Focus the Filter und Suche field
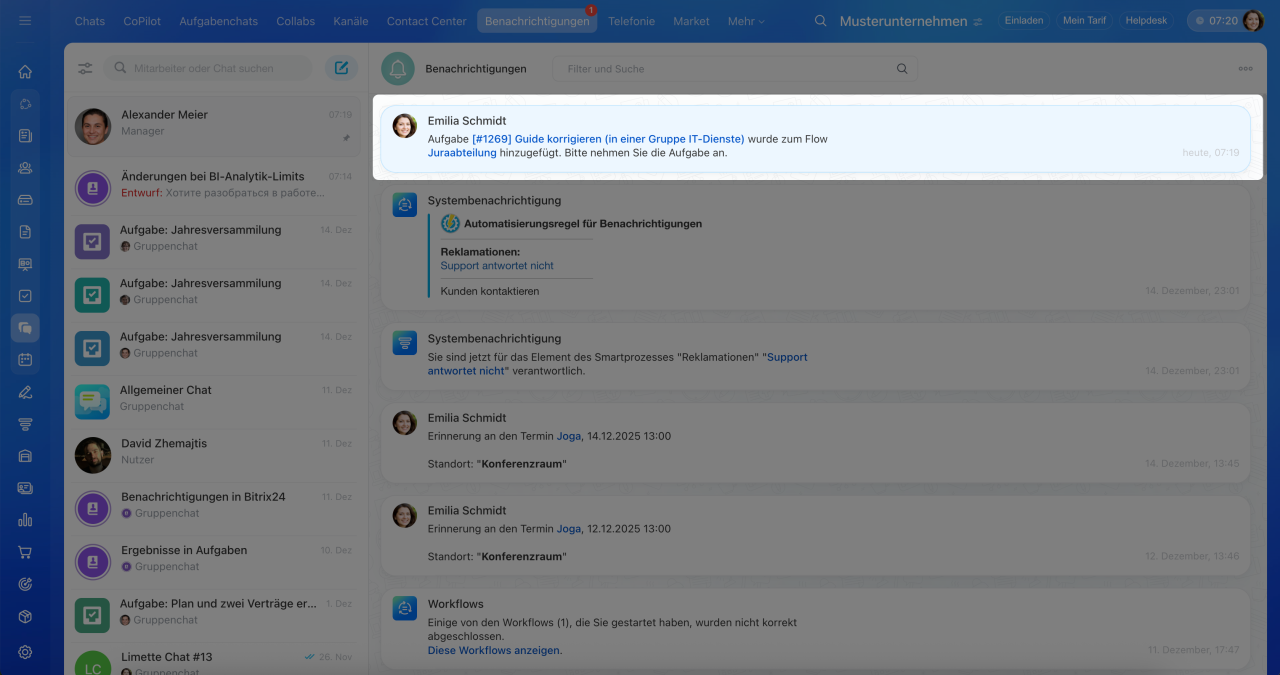Screen dimensions: 1280x675 coord(725,69)
